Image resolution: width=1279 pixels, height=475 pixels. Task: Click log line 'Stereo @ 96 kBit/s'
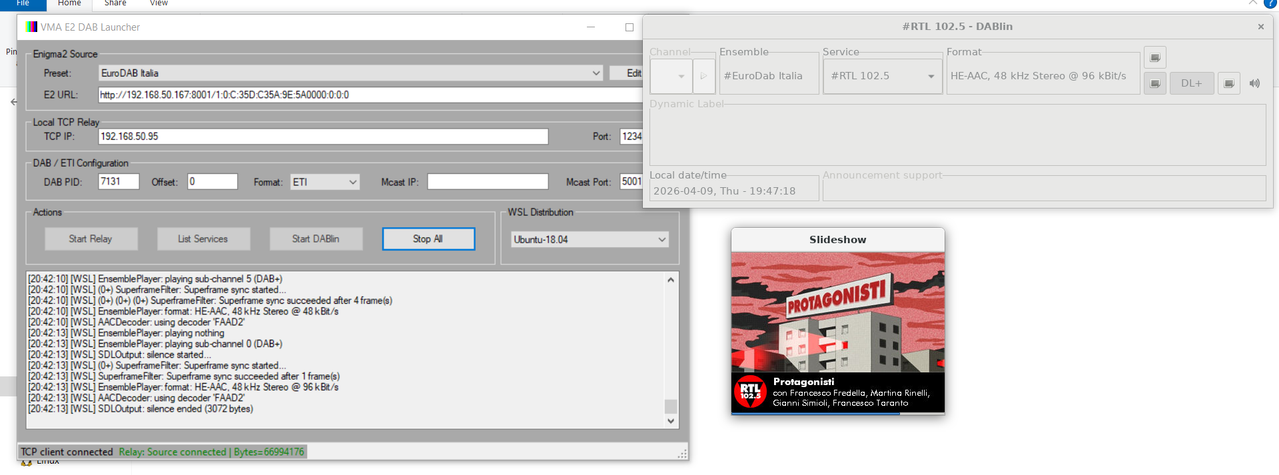(x=183, y=387)
